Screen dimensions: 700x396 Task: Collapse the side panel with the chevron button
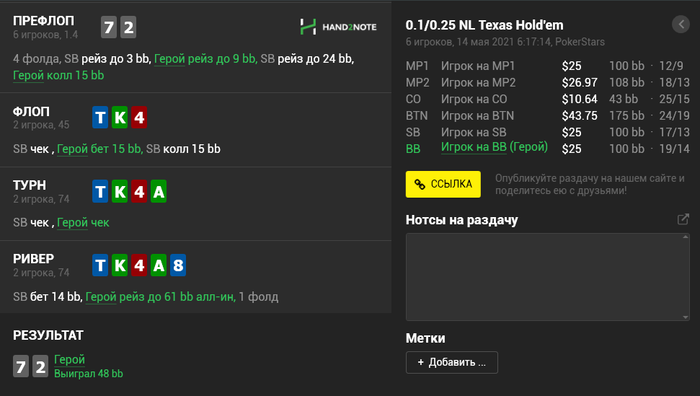pyautogui.click(x=681, y=24)
